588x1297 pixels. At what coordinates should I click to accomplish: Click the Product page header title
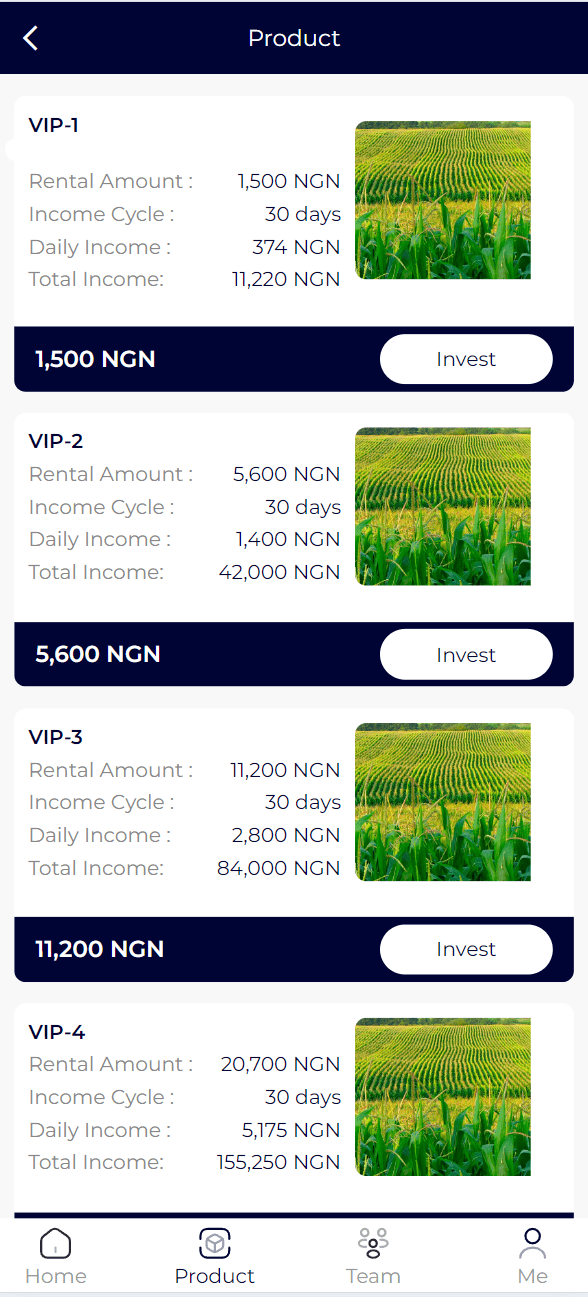pos(294,38)
